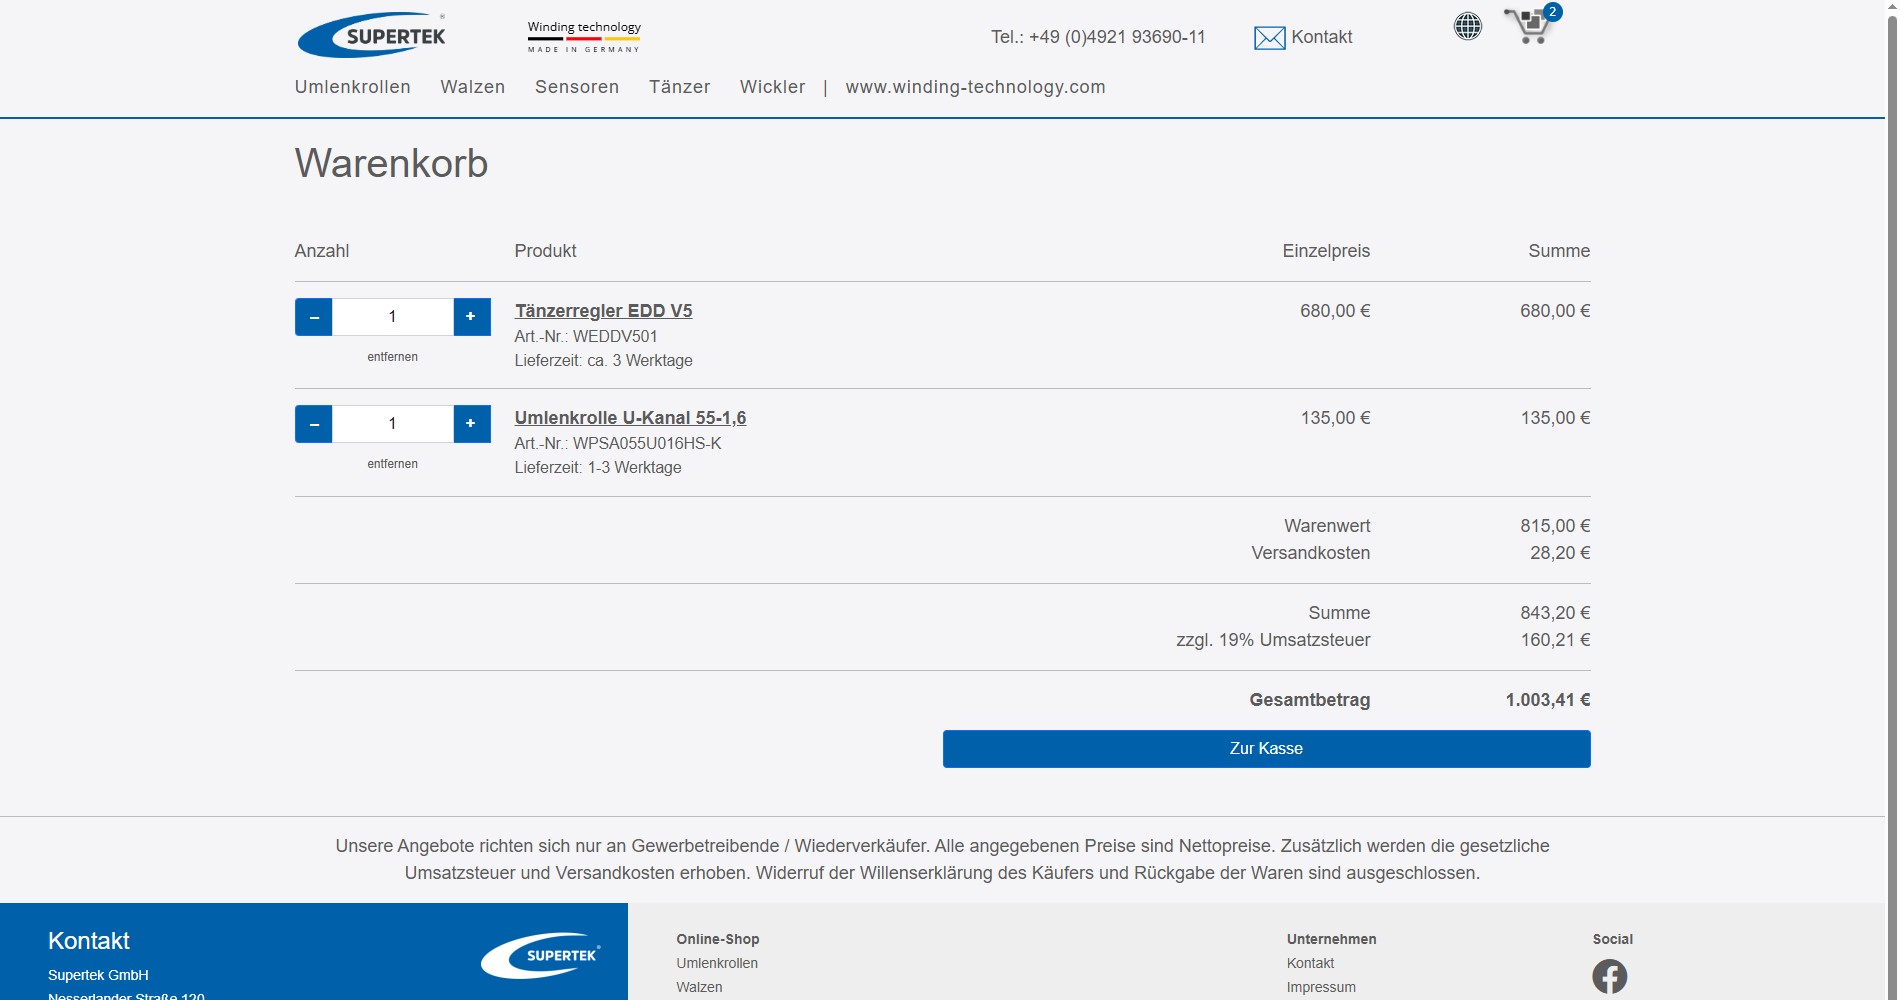The width and height of the screenshot is (1900, 1000).
Task: Open the Impressum footer link
Action: tap(1321, 987)
